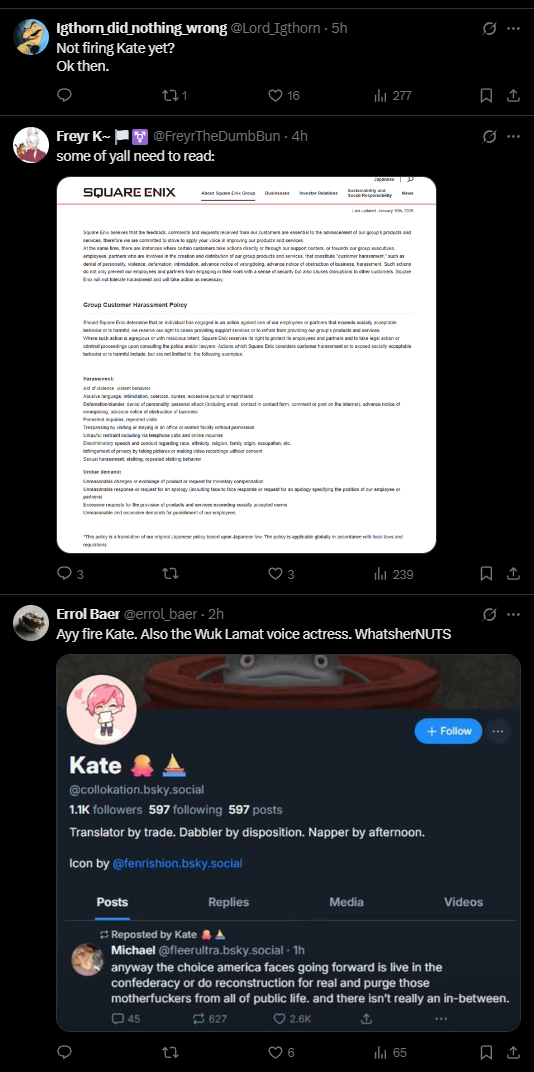Viewport: 534px width, 1072px height.
Task: Open Lord_Igthorn's profile avatar
Action: 31,36
